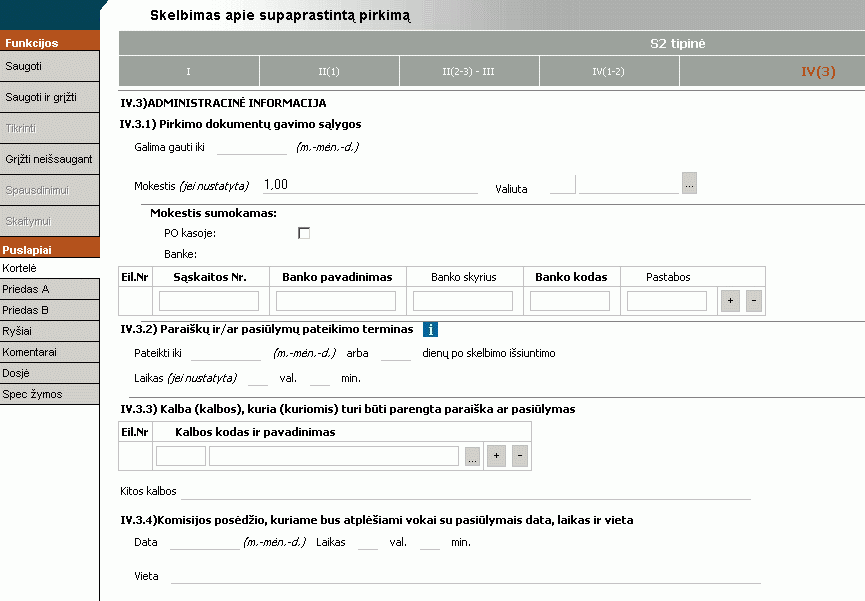Go to the Ryšiai page

[50, 331]
